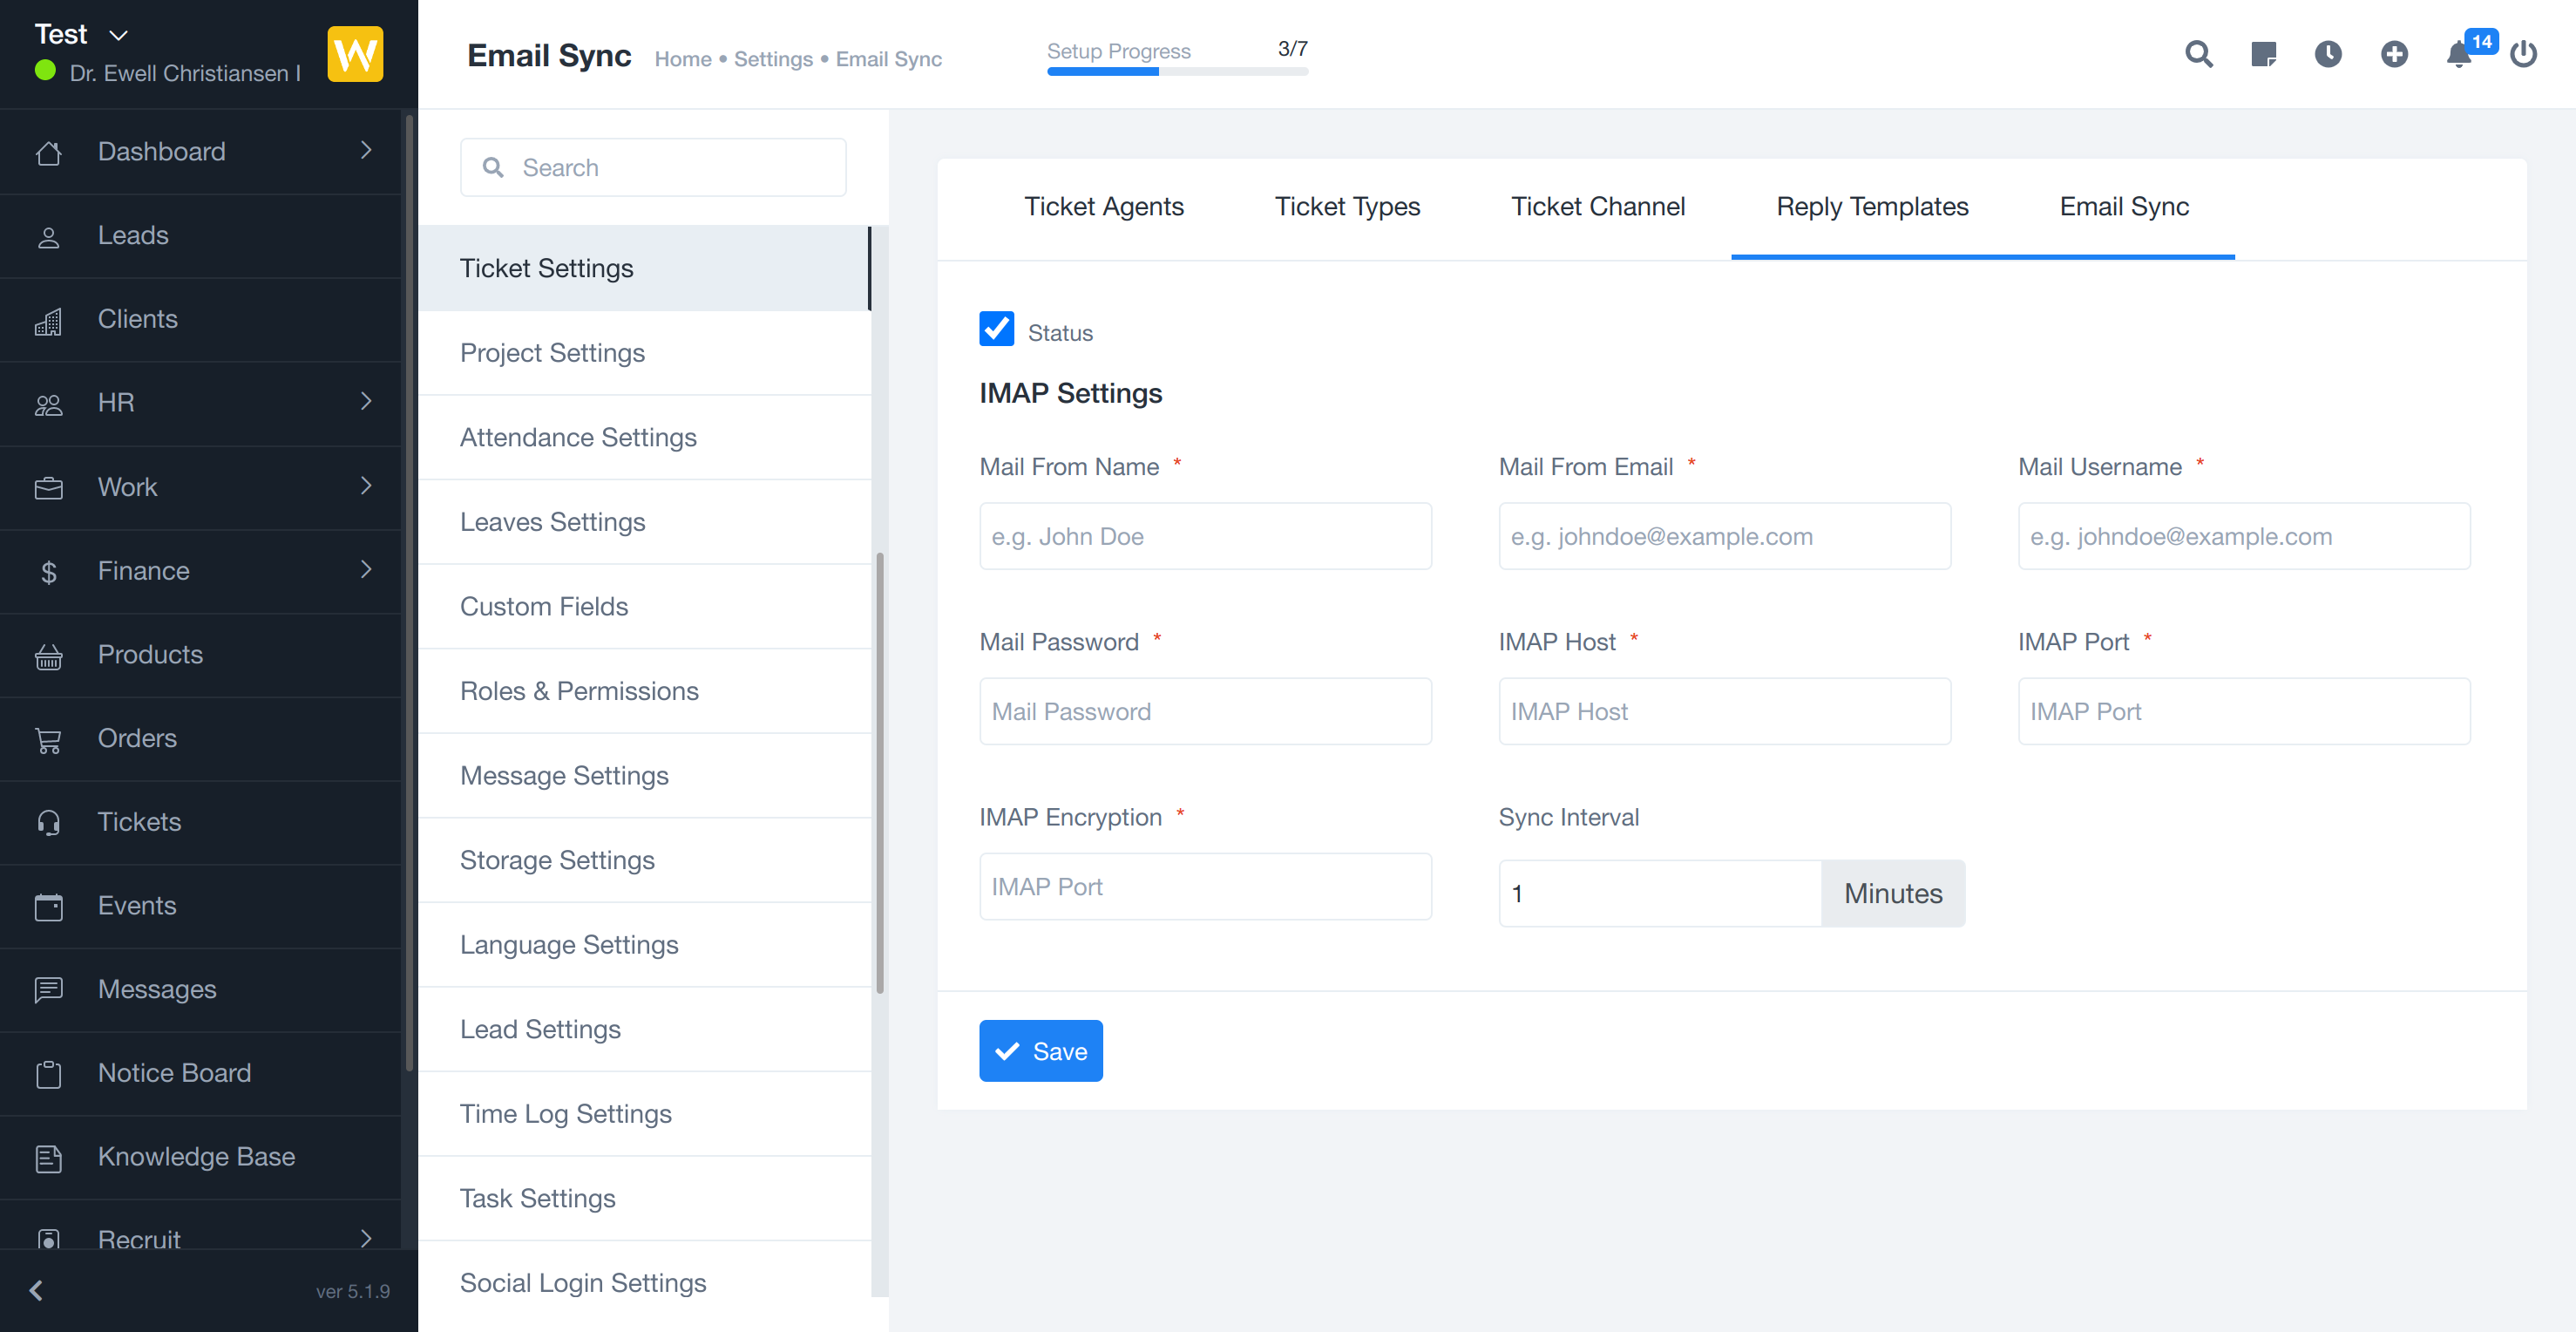Switch to the Ticket Agents tab

click(1103, 207)
